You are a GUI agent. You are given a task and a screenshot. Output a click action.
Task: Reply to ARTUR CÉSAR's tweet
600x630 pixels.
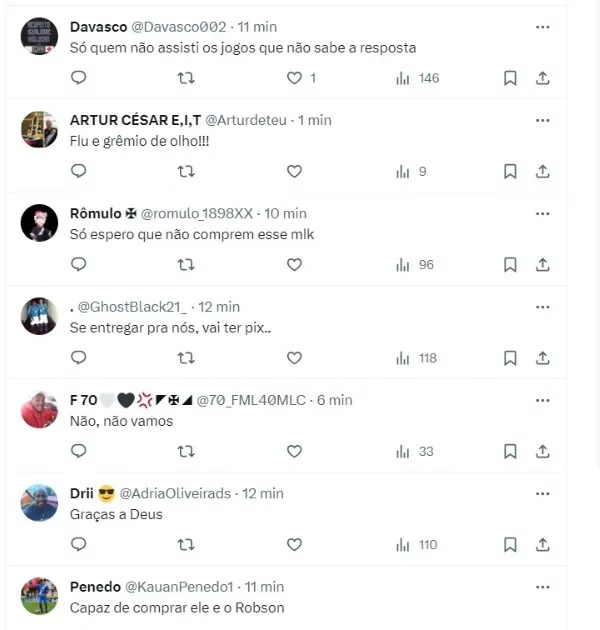tap(79, 171)
